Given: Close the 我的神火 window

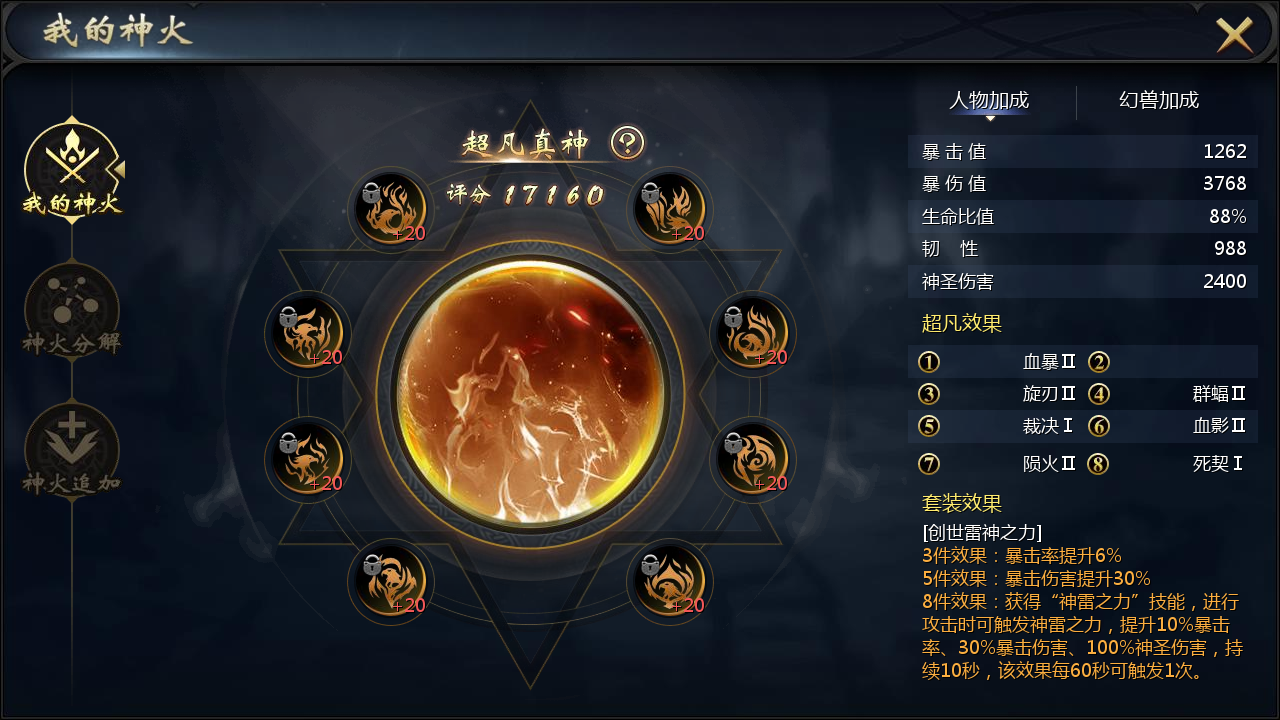Looking at the screenshot, I should [x=1235, y=35].
